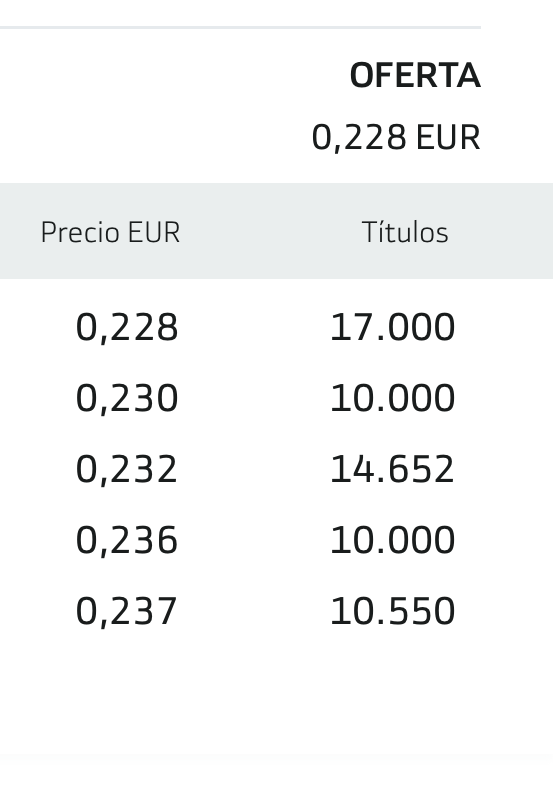Select the 0,237 price cell
553x795 pixels.
click(127, 611)
